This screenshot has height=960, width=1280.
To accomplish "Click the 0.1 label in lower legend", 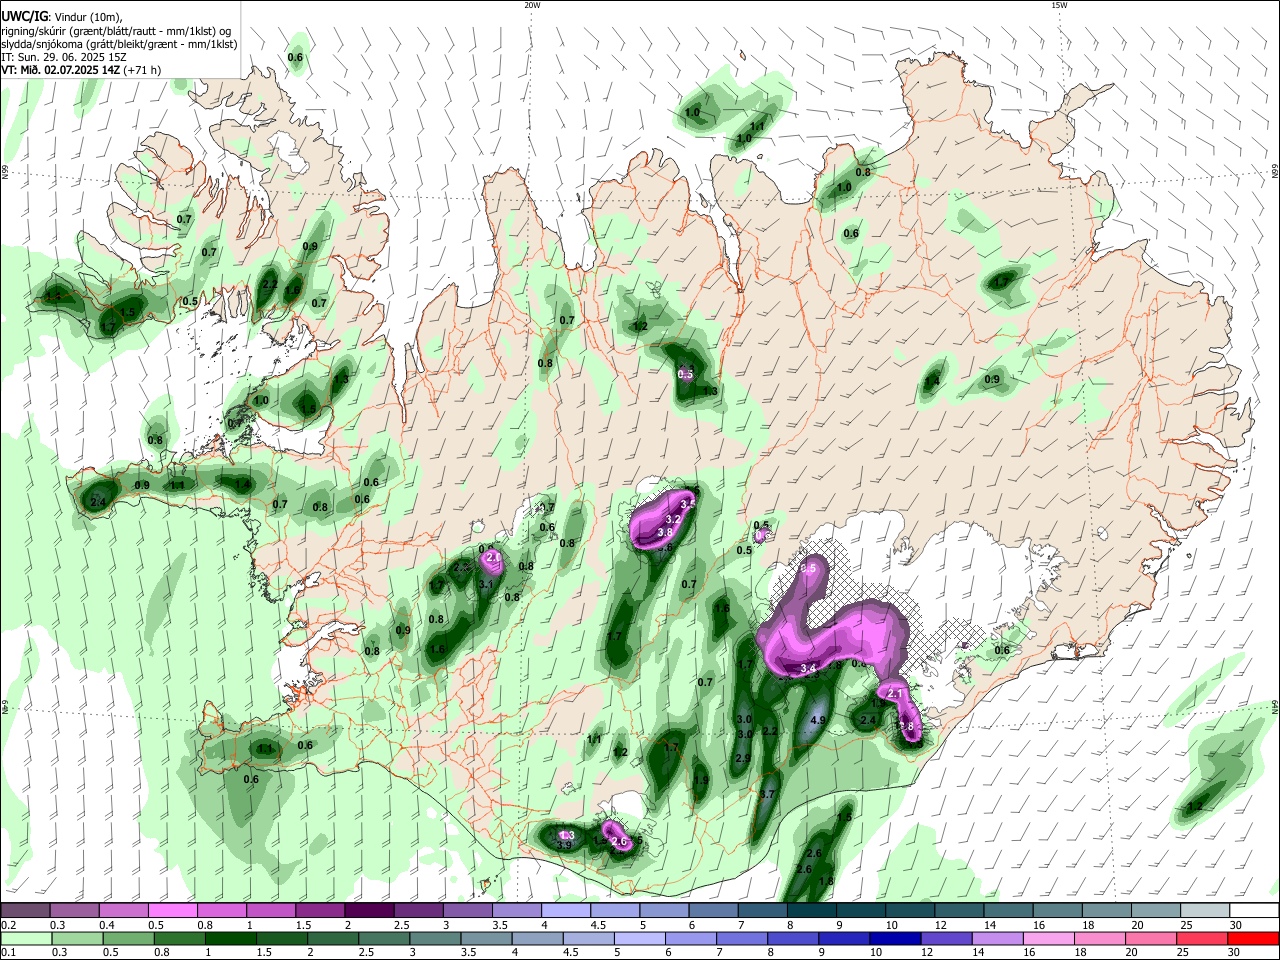I will click(x=8, y=952).
